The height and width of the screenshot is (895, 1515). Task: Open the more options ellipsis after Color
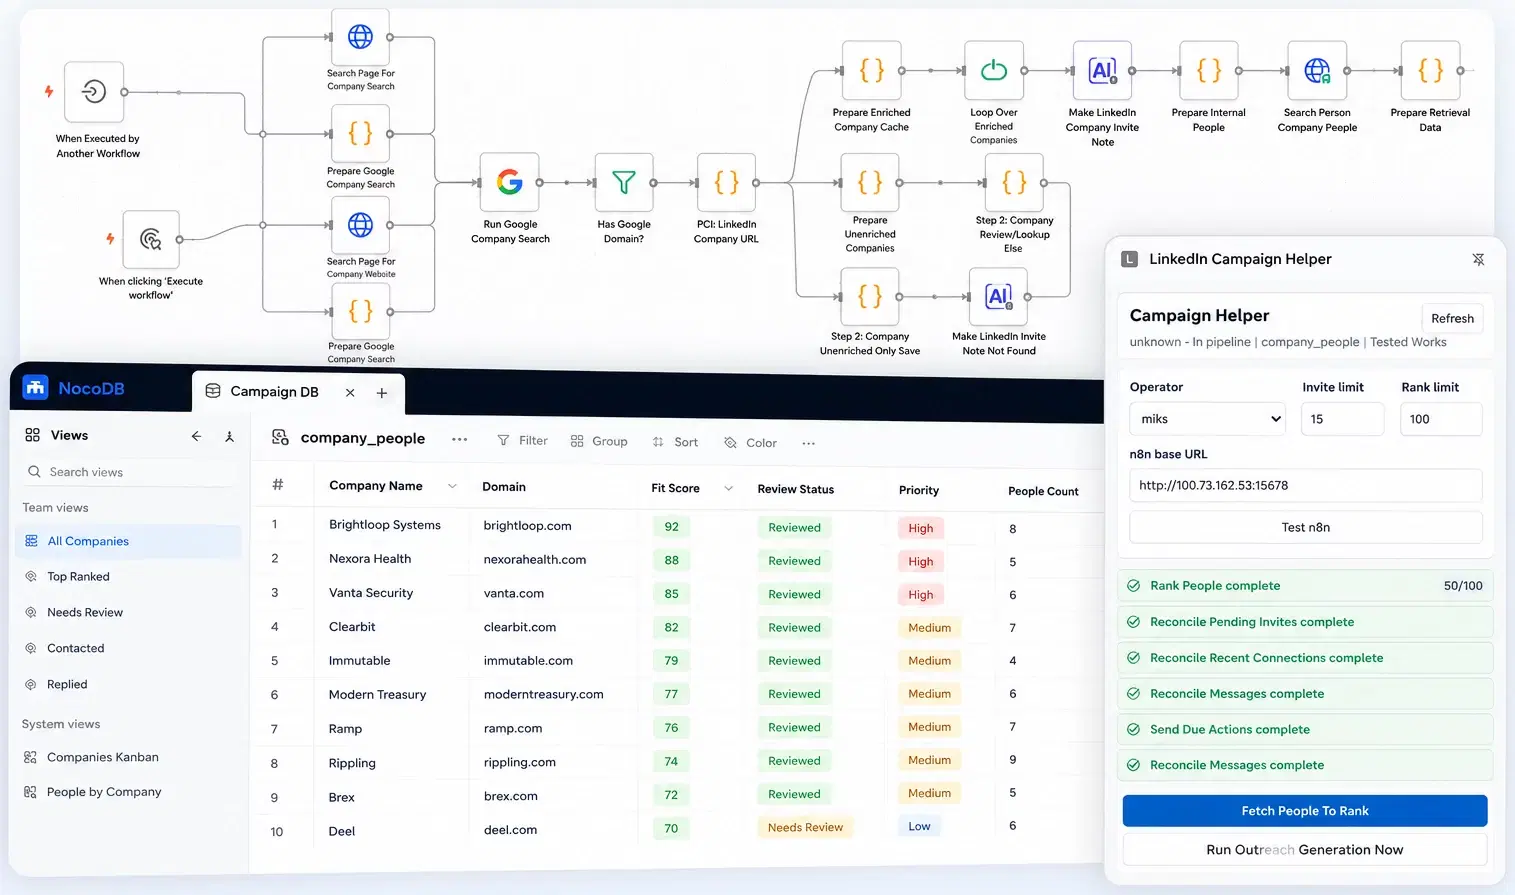click(x=808, y=443)
